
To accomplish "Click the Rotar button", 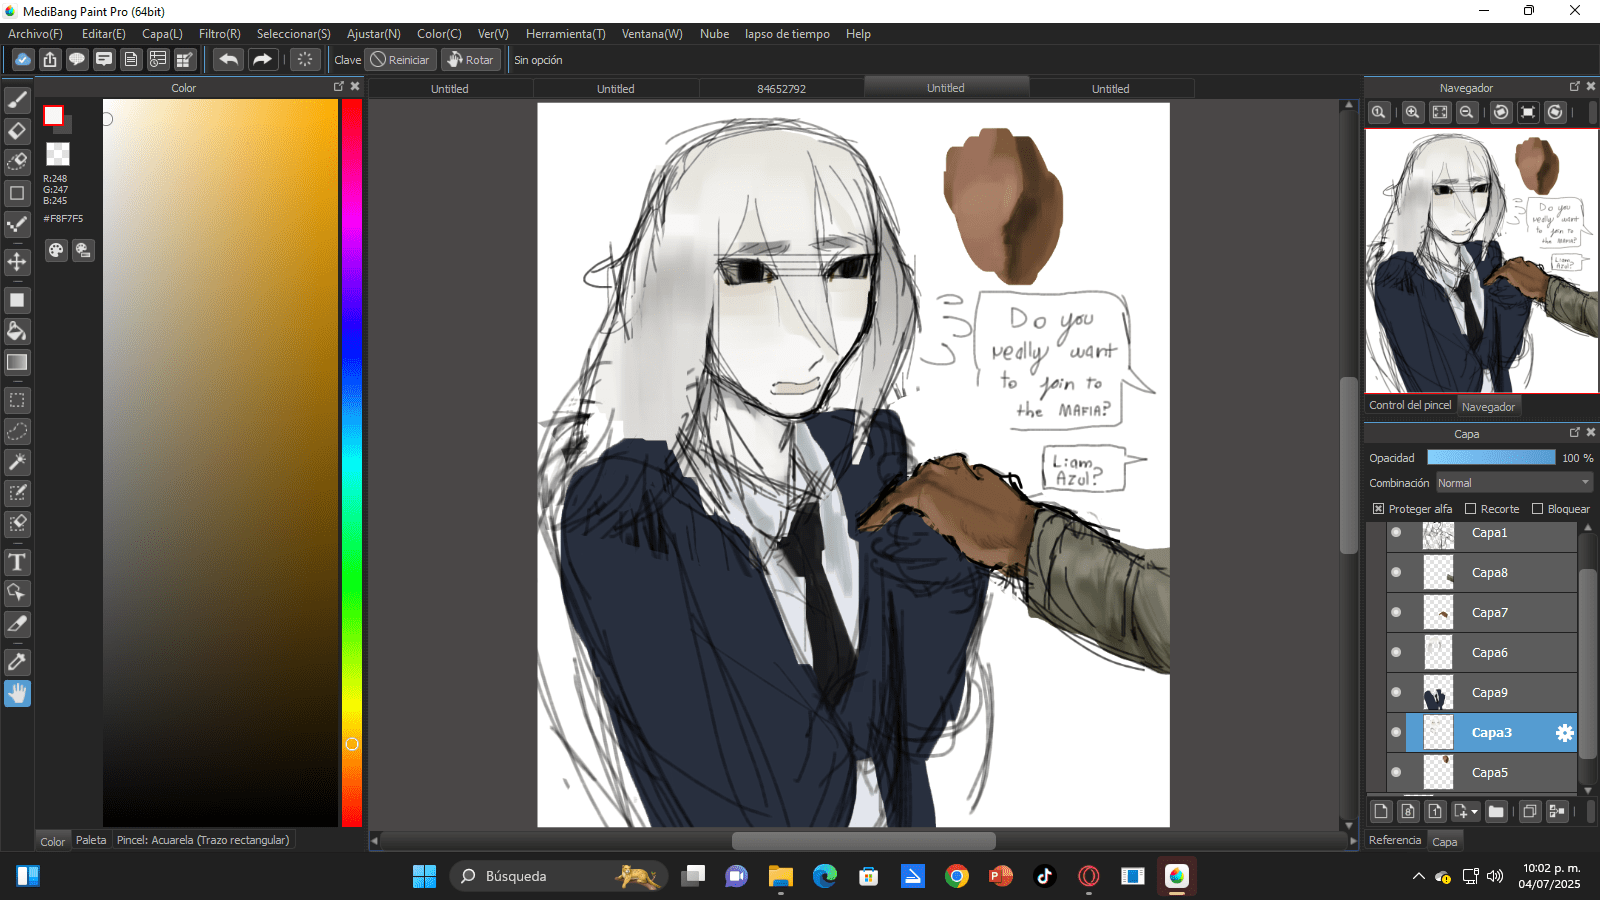I will click(471, 59).
